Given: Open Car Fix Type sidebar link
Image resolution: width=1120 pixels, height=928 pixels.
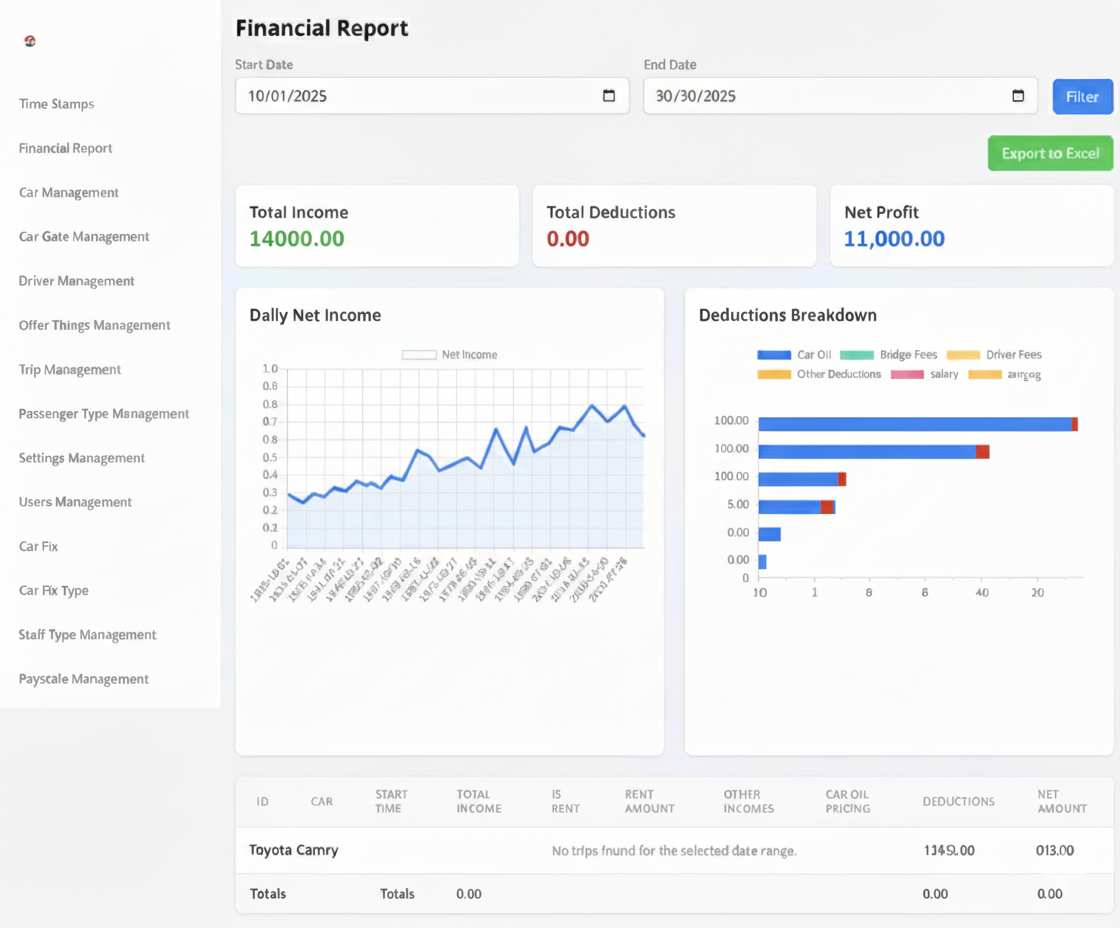Looking at the screenshot, I should pyautogui.click(x=54, y=590).
